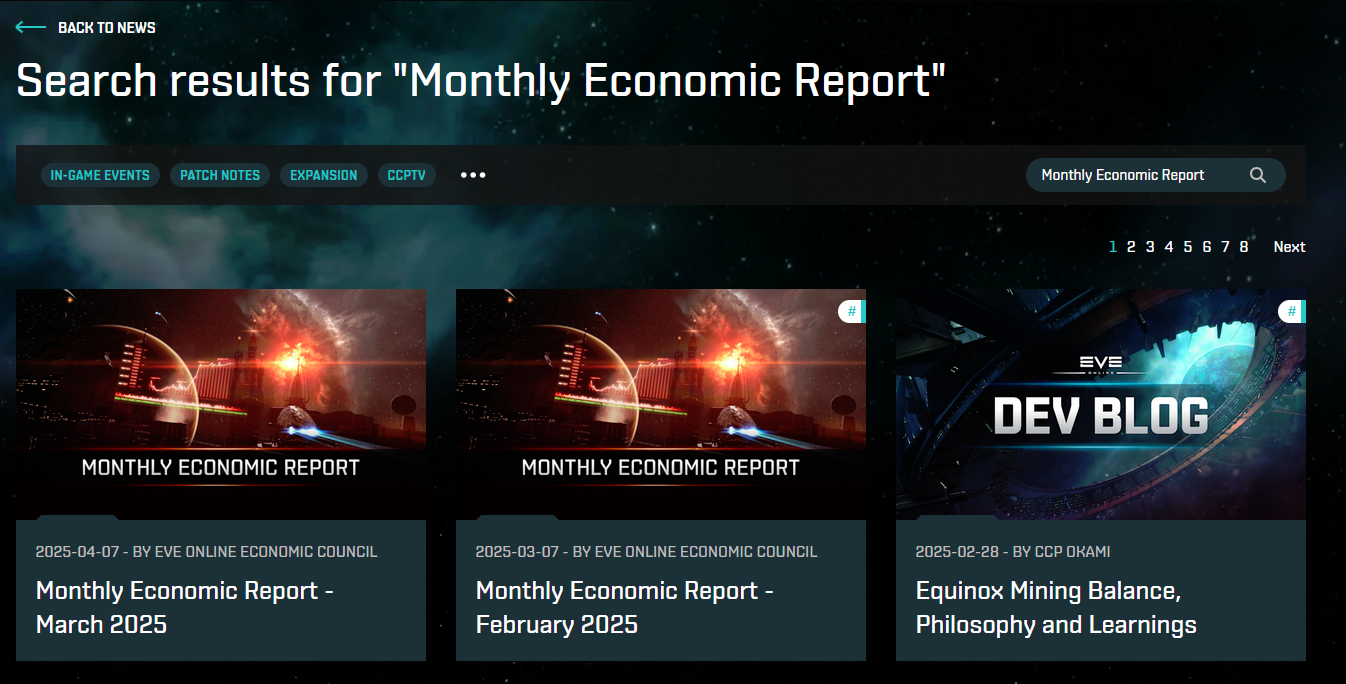Go to results page 6
Viewport: 1346px width, 684px height.
(x=1207, y=247)
